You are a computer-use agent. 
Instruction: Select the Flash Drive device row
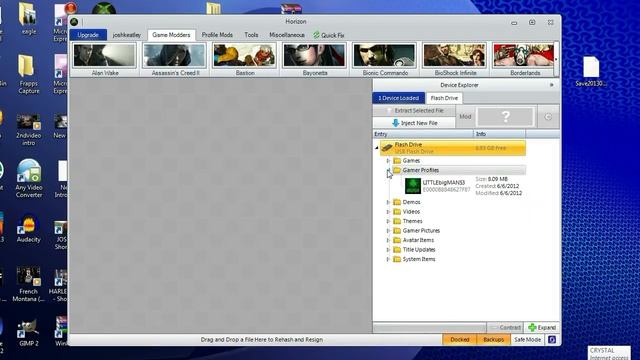pyautogui.click(x=453, y=148)
